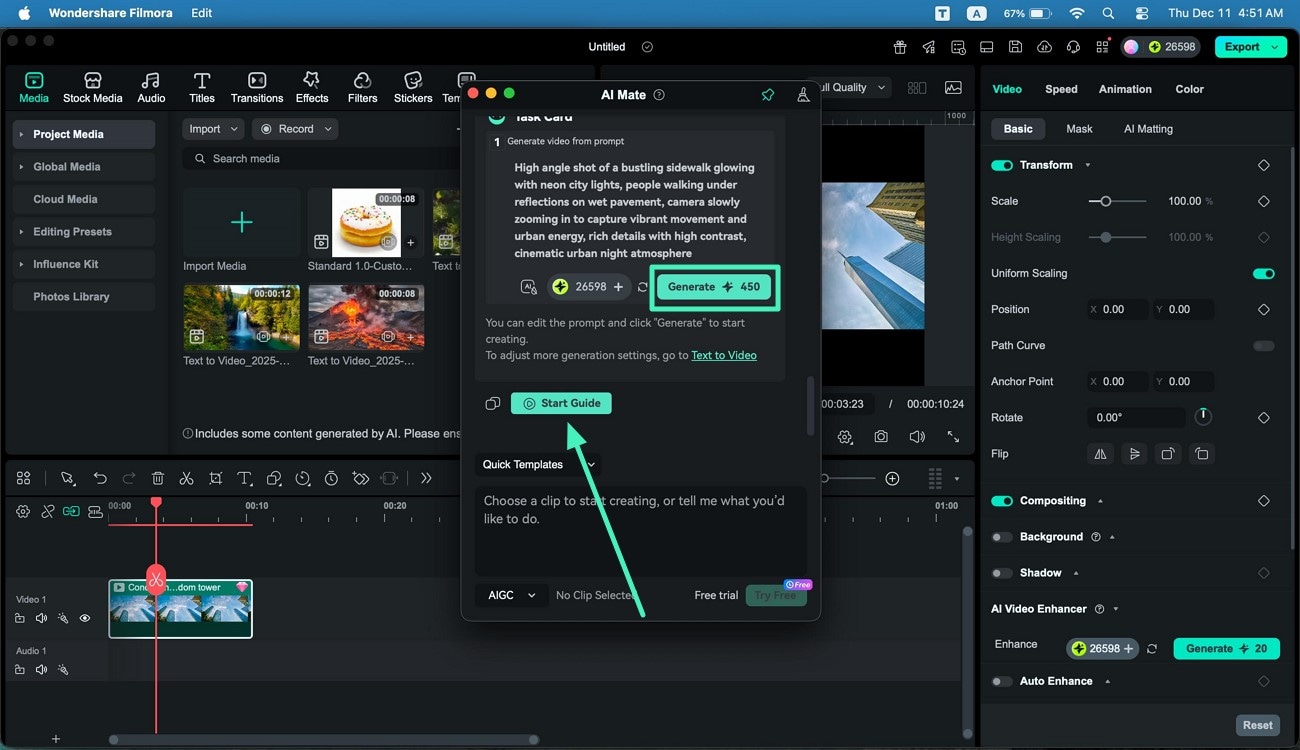This screenshot has height=750, width=1300.
Task: Disable Uniform Scaling in the Video panel
Action: pos(1263,273)
